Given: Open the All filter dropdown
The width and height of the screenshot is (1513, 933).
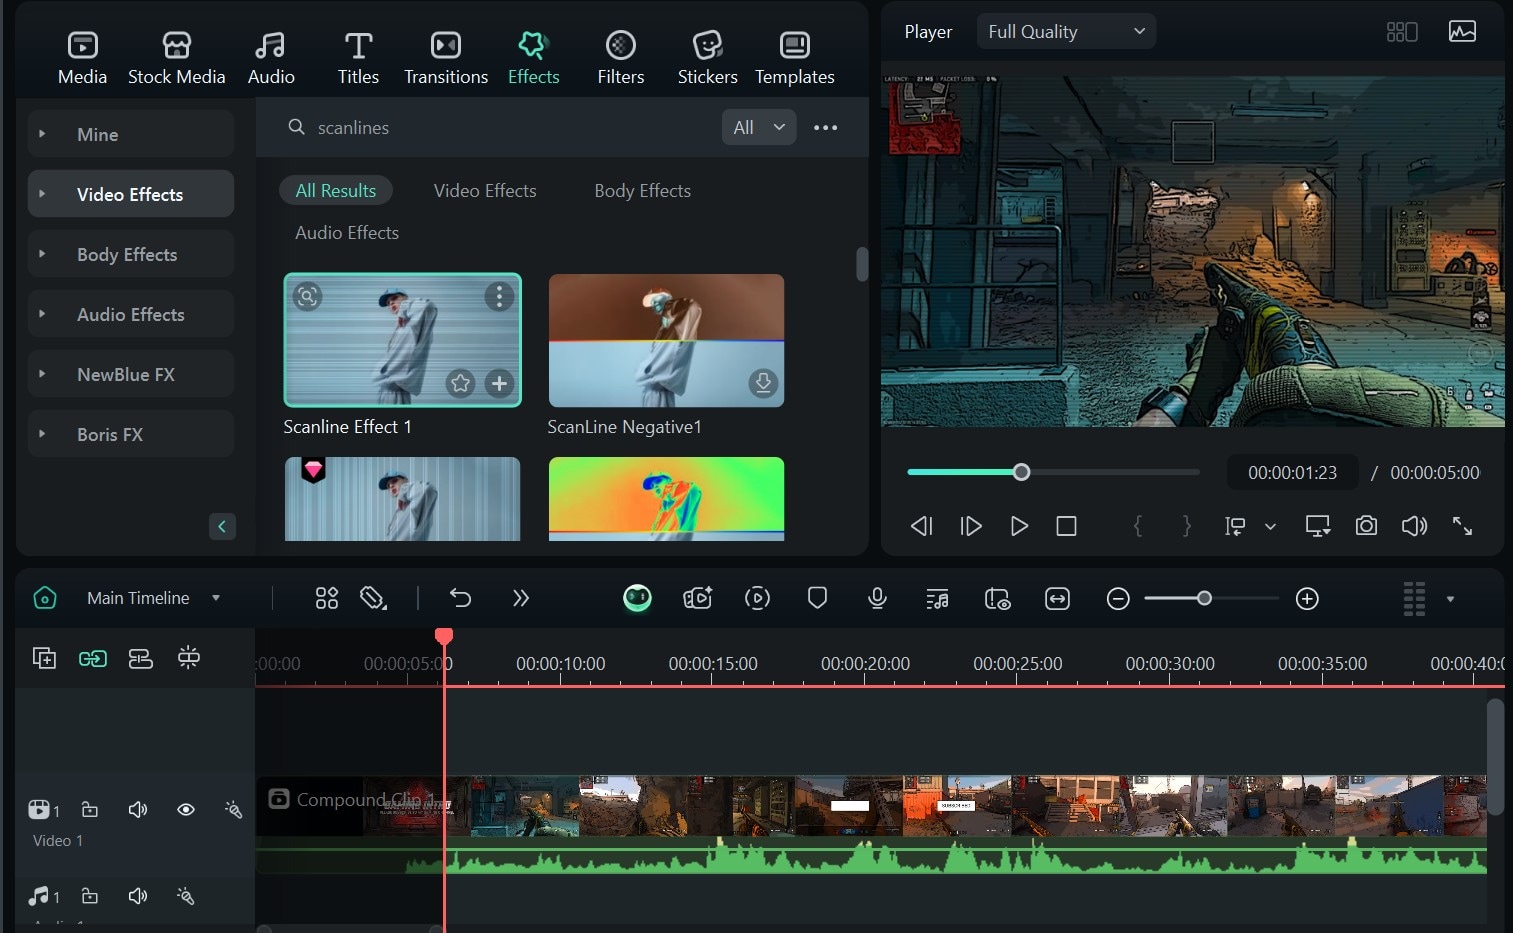Looking at the screenshot, I should click(759, 127).
